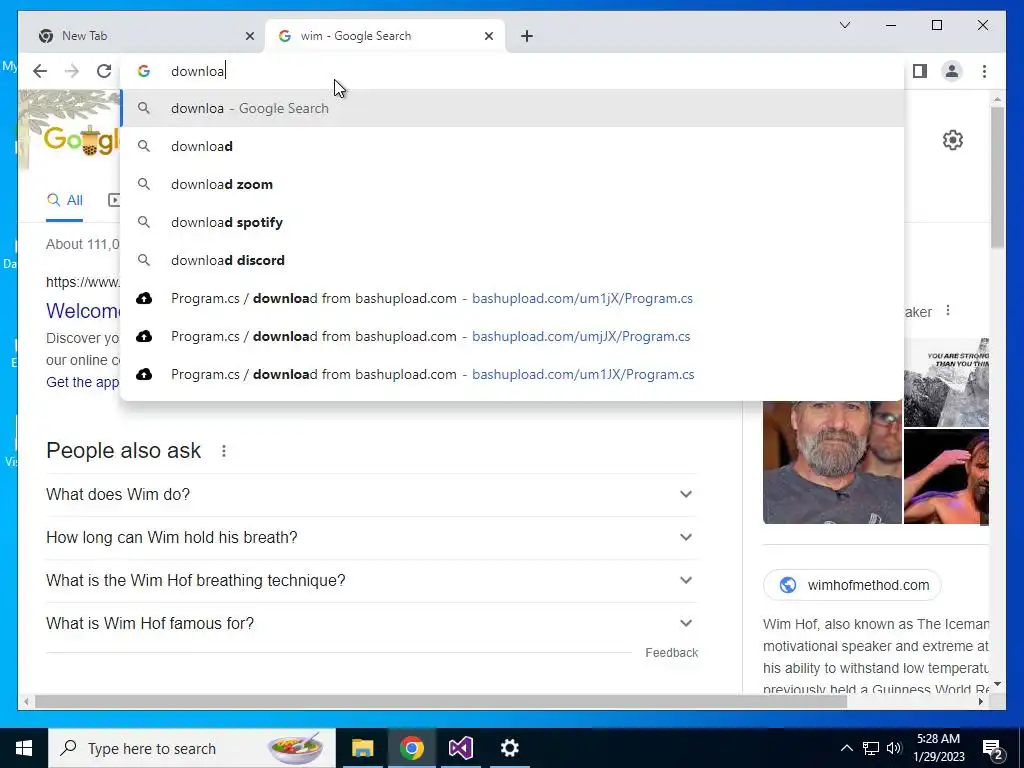Go back using Chrome's back arrow
Viewport: 1024px width, 768px height.
click(40, 71)
